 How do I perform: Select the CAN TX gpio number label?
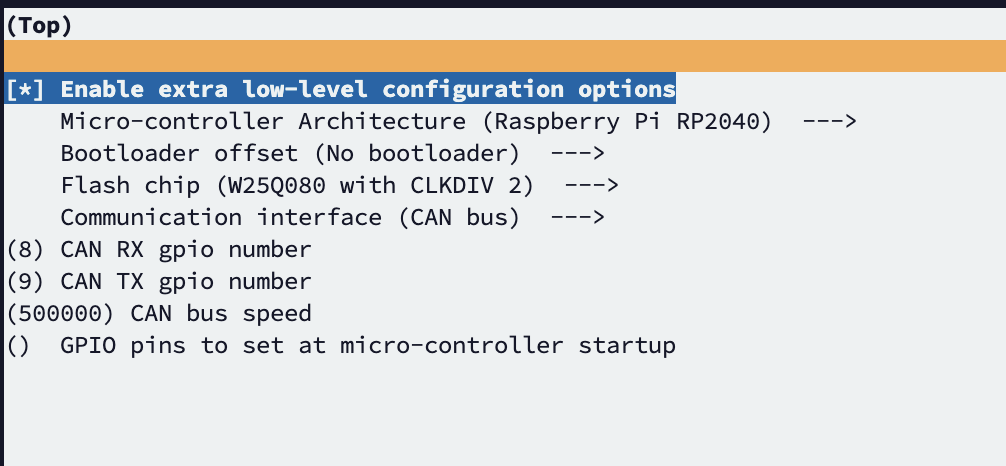click(x=186, y=282)
